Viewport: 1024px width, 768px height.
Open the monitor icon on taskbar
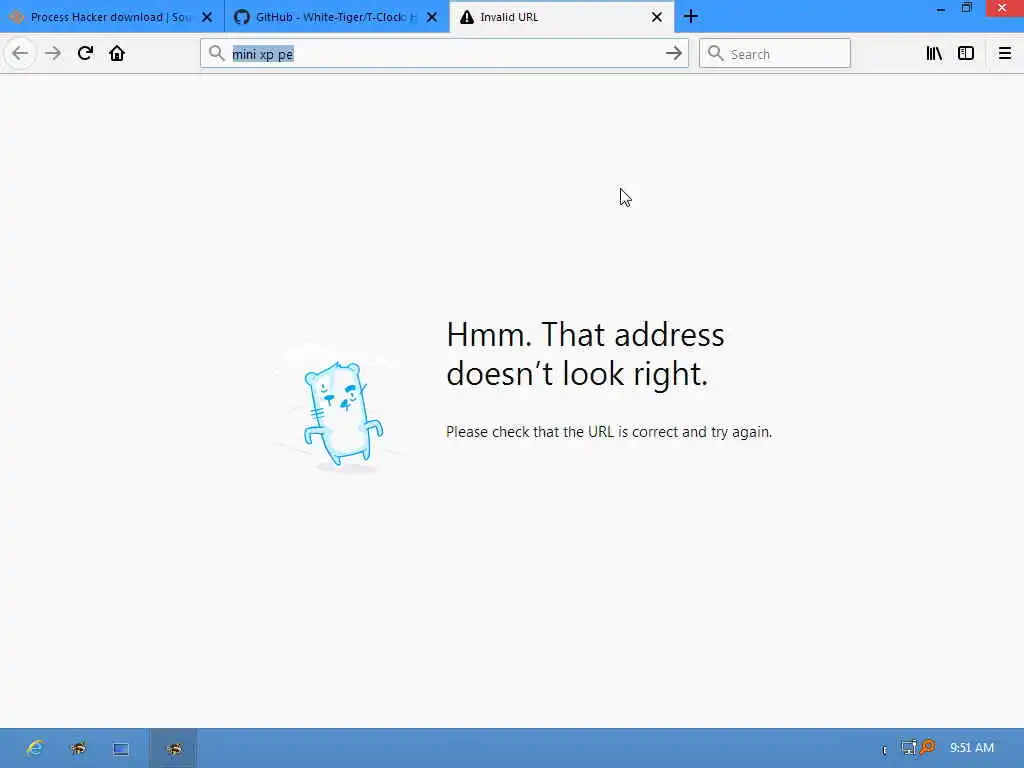[121, 749]
